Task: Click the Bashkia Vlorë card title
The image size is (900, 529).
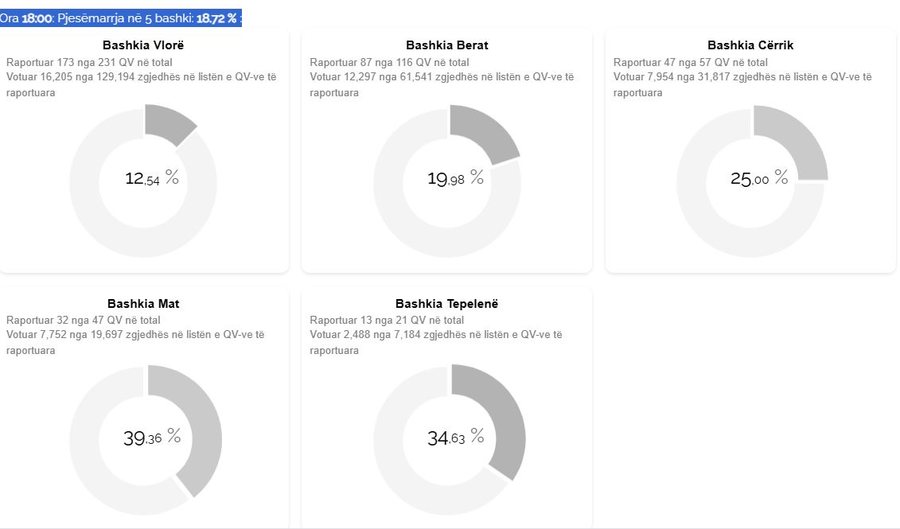Action: 143,45
